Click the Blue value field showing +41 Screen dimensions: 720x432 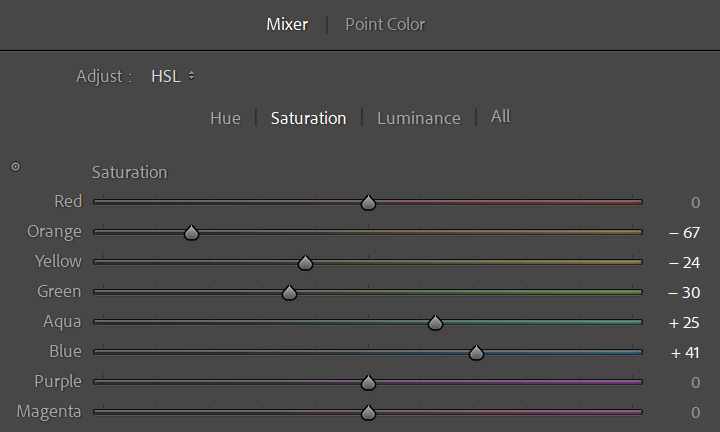point(685,353)
